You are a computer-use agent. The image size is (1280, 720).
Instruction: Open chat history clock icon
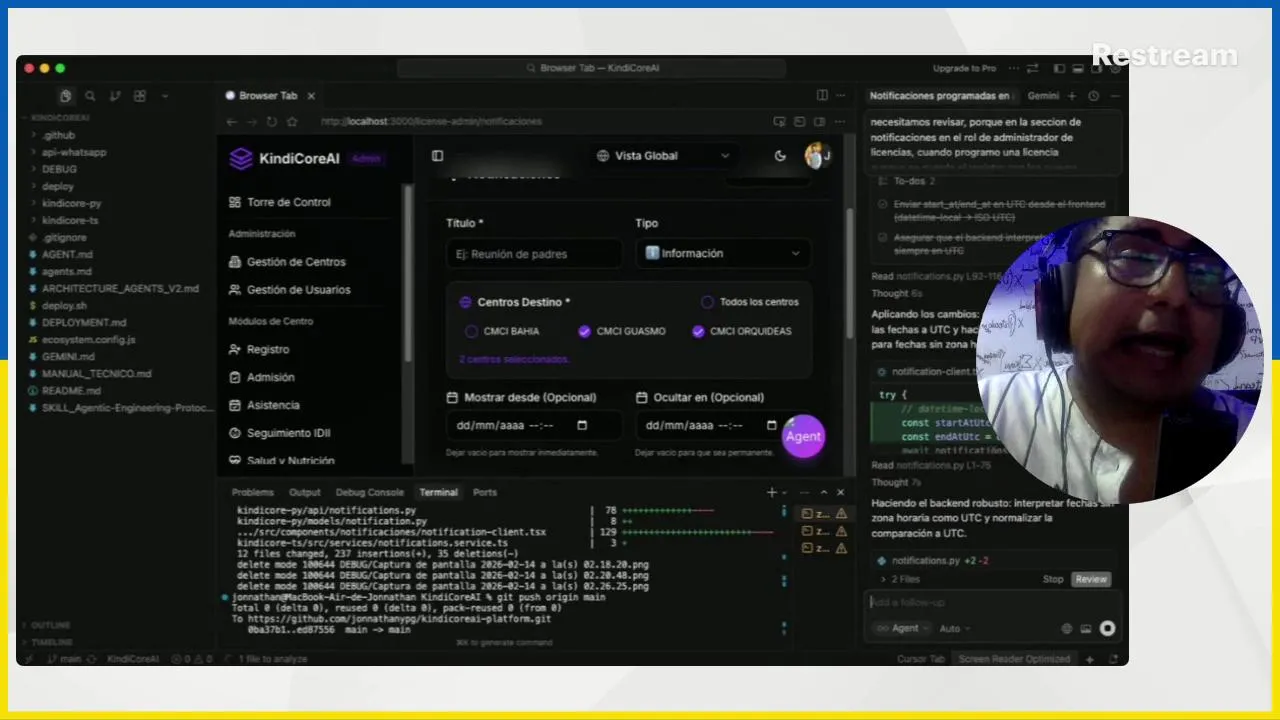point(1094,96)
